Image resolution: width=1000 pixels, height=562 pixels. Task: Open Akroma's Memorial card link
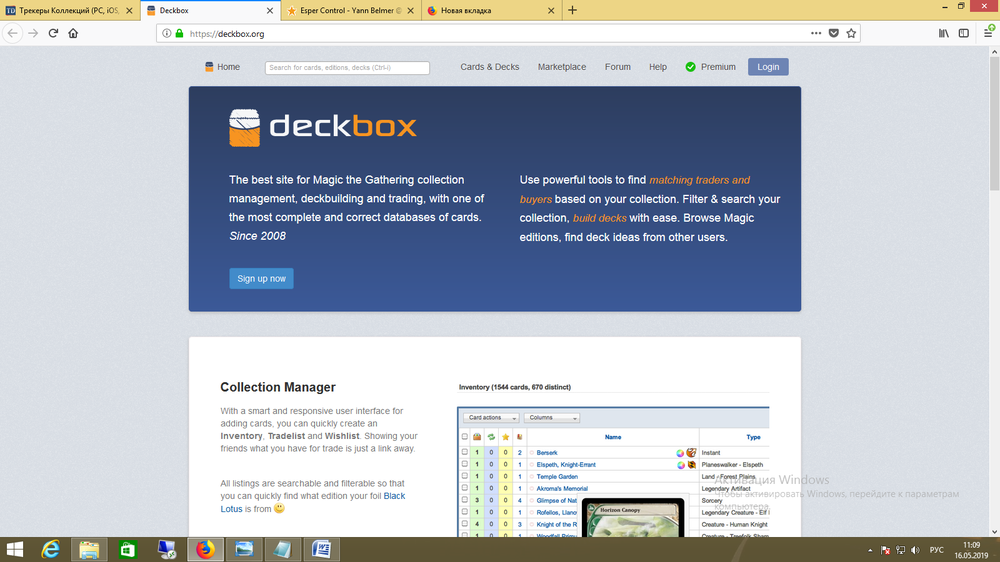click(x=562, y=489)
